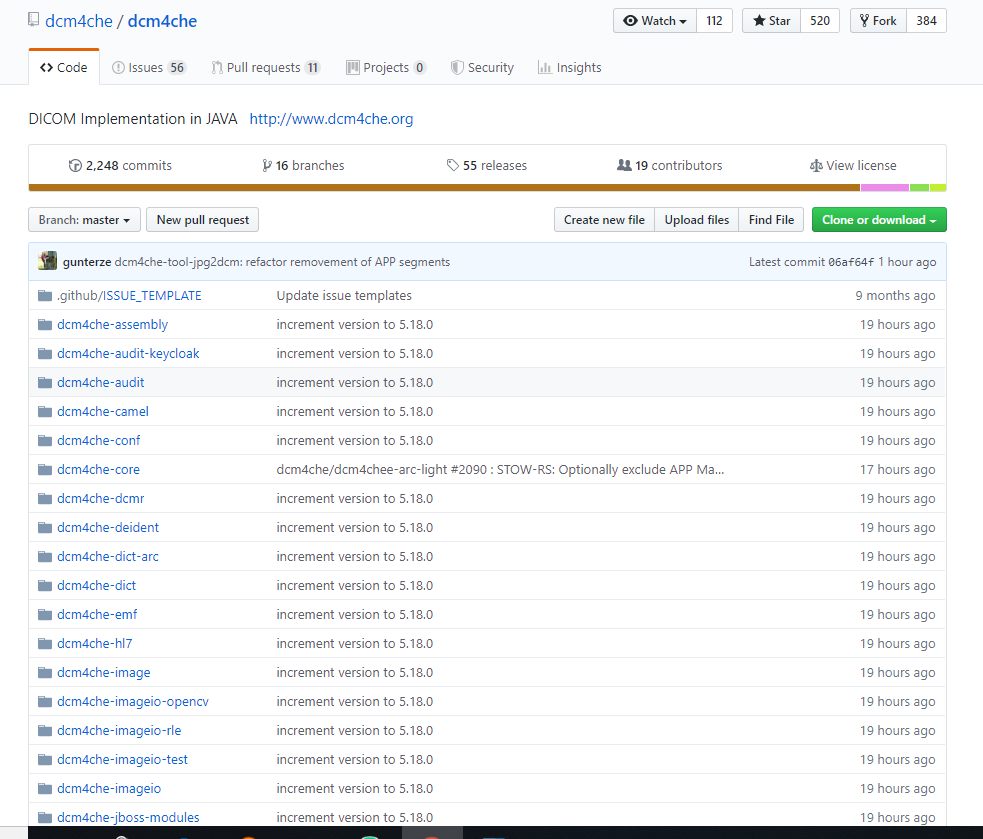983x839 pixels.
Task: Open latest commit hash 06af64f
Action: tap(851, 262)
